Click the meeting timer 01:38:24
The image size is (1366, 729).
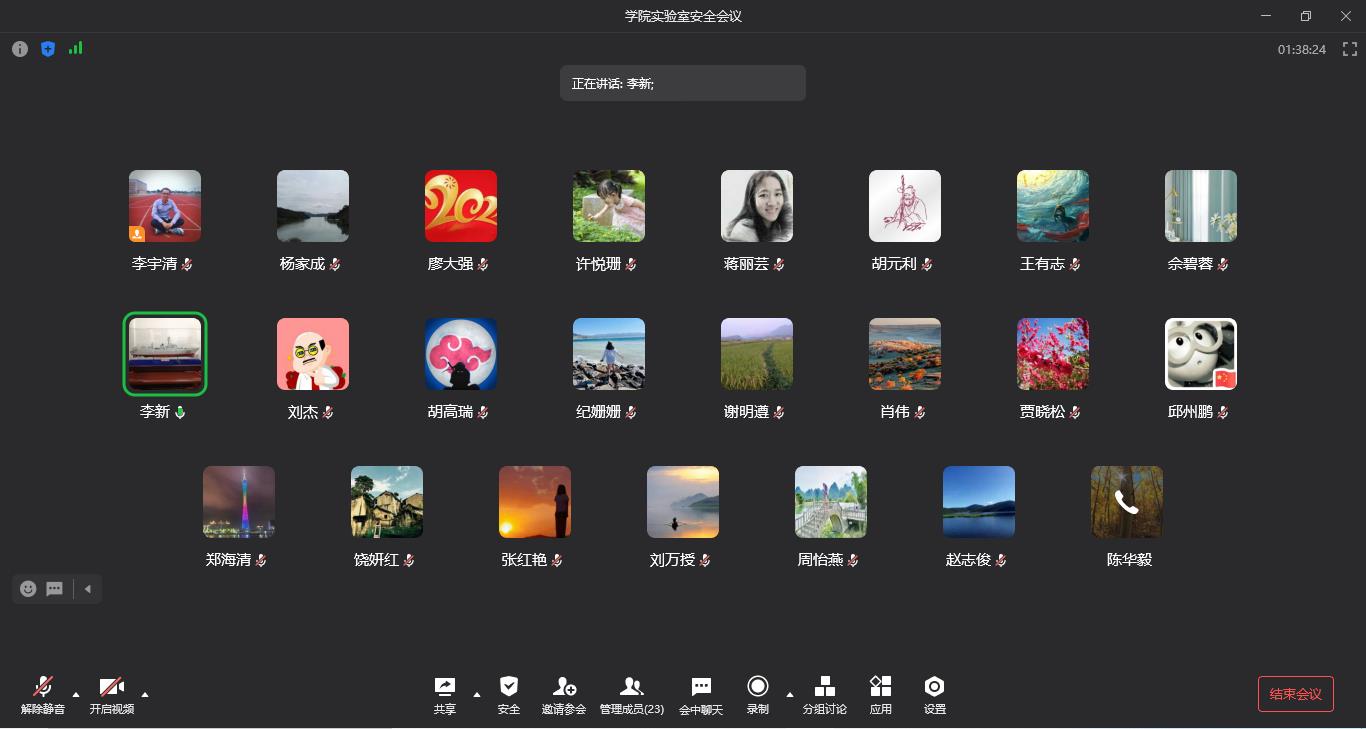coord(1301,49)
